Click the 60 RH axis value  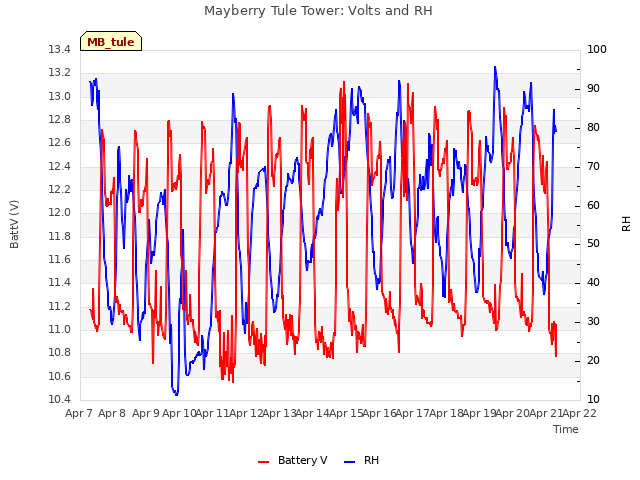point(593,206)
